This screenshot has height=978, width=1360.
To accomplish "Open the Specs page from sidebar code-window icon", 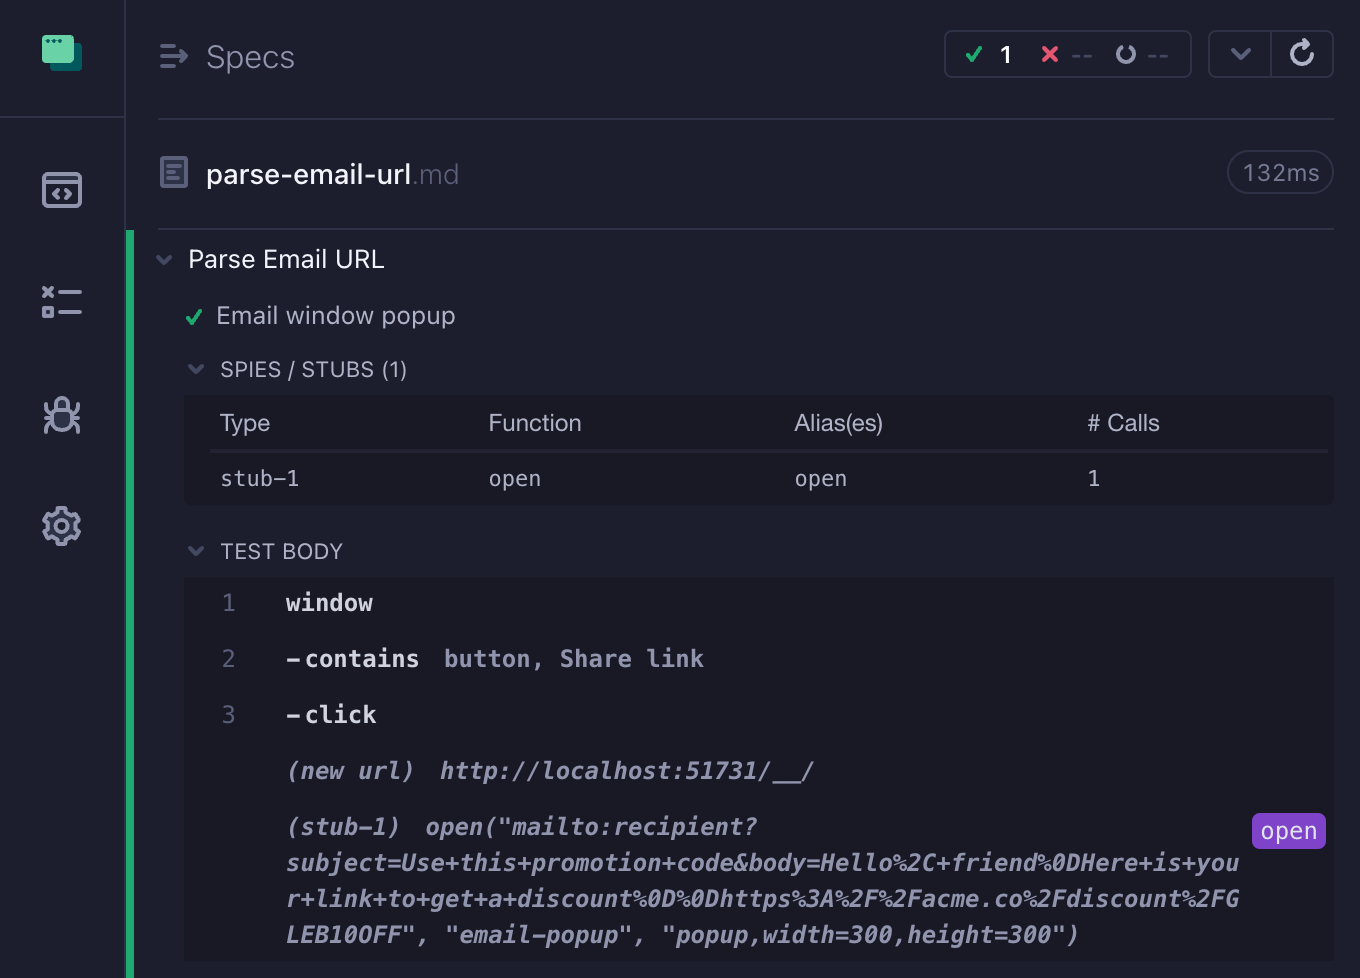I will tap(62, 190).
